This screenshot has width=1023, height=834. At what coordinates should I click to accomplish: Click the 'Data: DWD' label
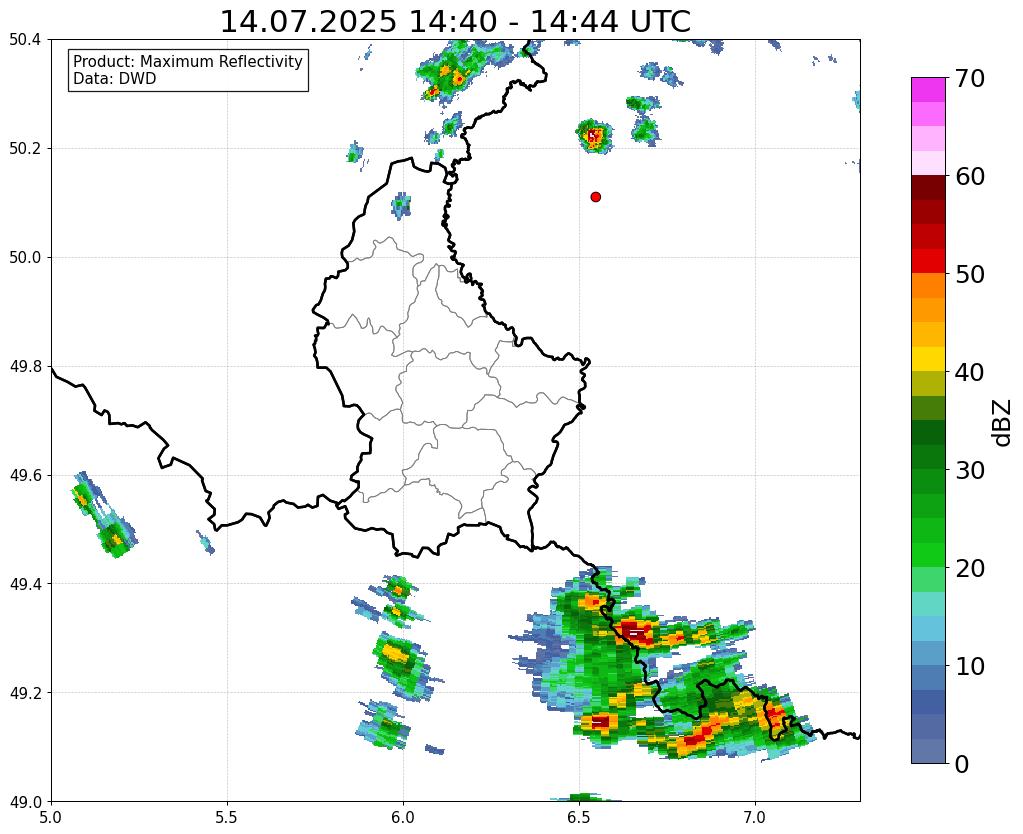(115, 79)
